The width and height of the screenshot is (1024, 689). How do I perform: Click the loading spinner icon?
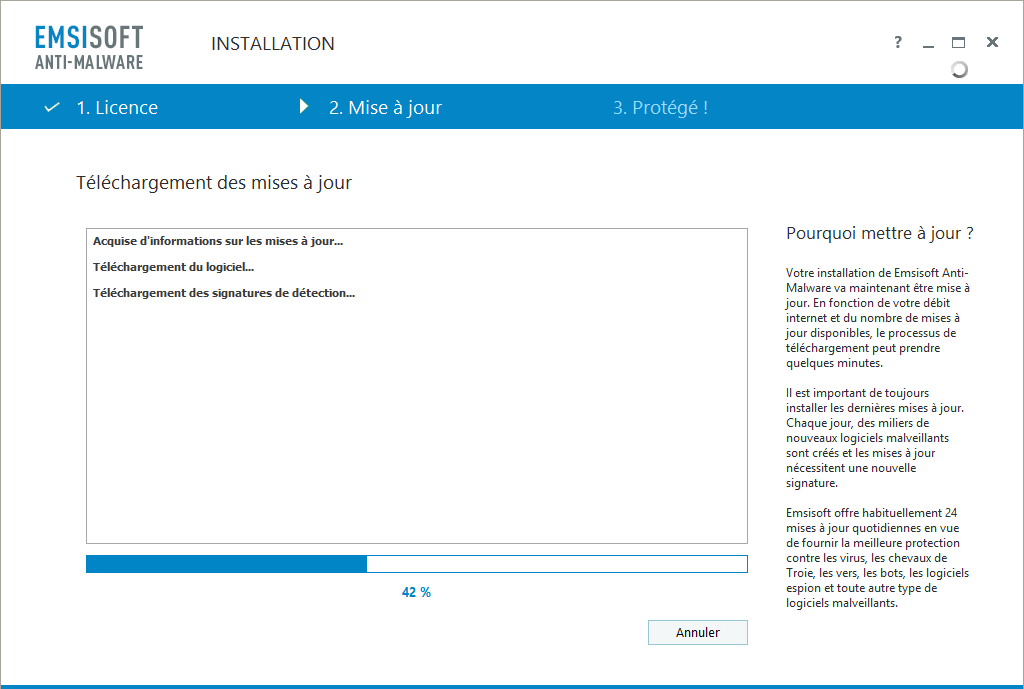pyautogui.click(x=959, y=69)
